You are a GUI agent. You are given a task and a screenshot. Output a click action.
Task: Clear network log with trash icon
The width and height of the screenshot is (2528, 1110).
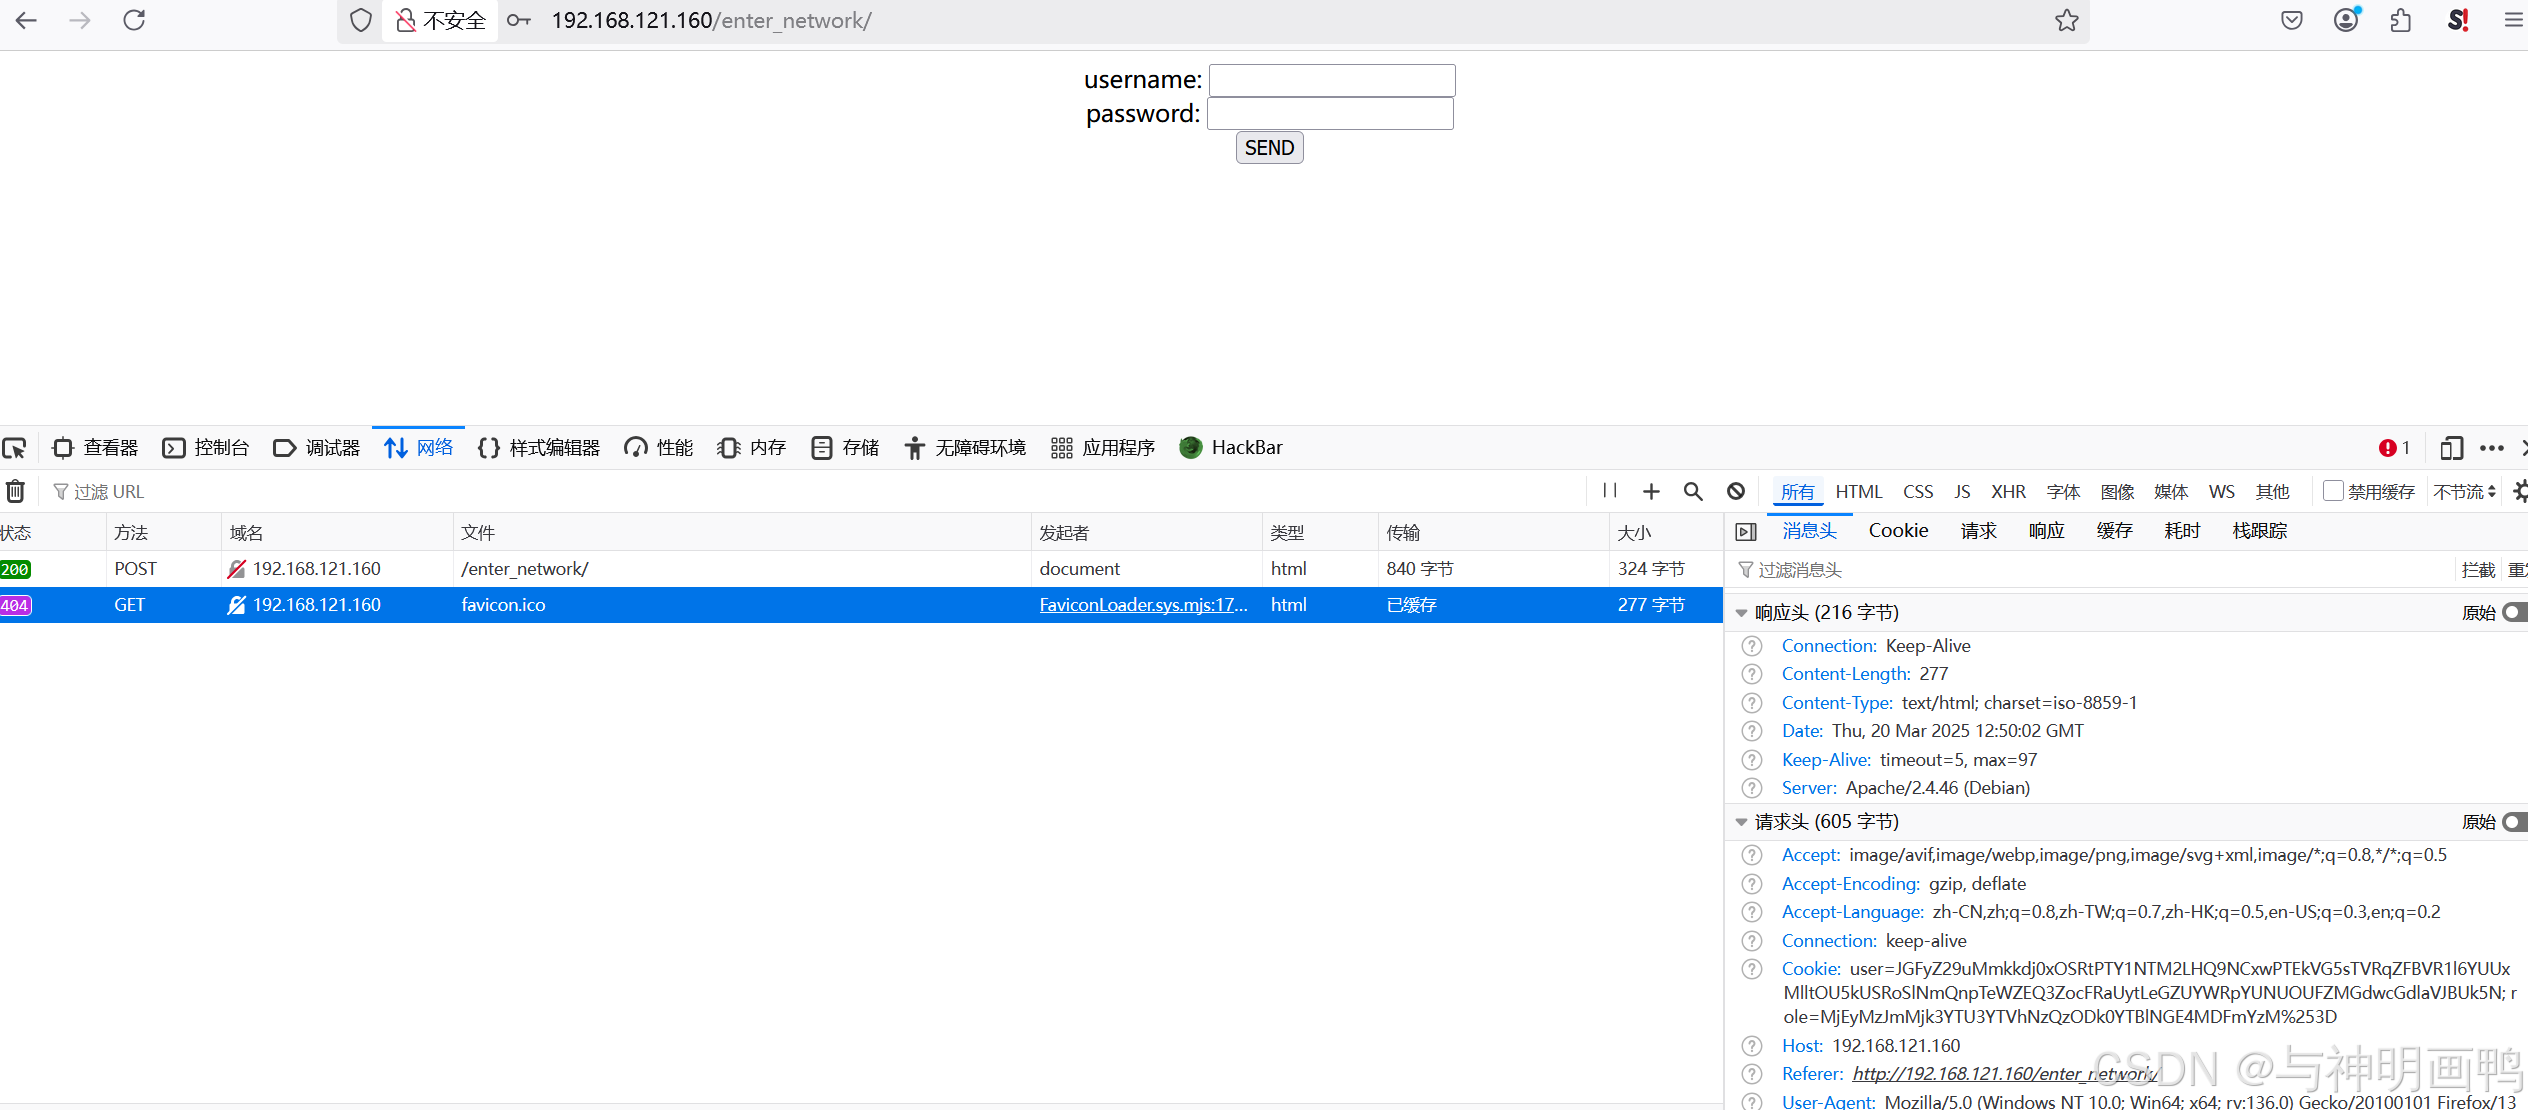(x=16, y=491)
